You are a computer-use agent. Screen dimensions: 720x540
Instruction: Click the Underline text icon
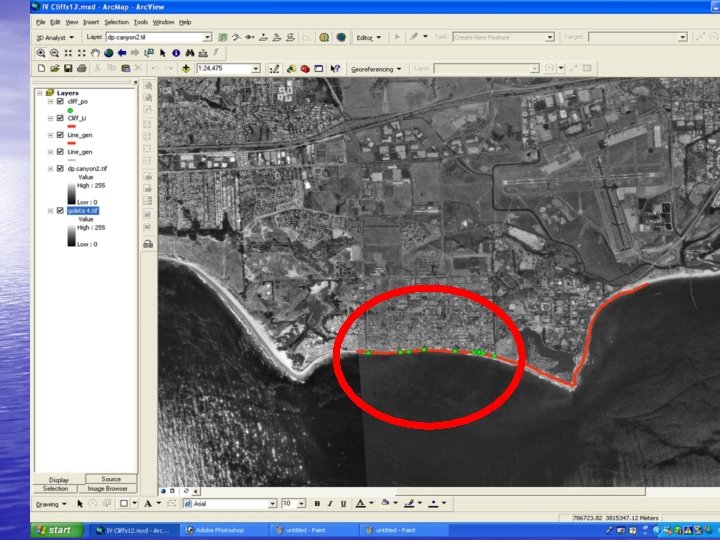click(343, 504)
